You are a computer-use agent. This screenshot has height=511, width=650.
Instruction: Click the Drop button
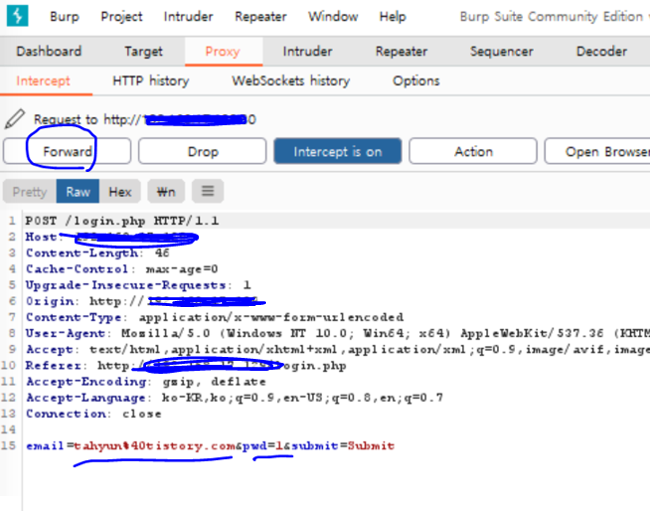point(202,151)
